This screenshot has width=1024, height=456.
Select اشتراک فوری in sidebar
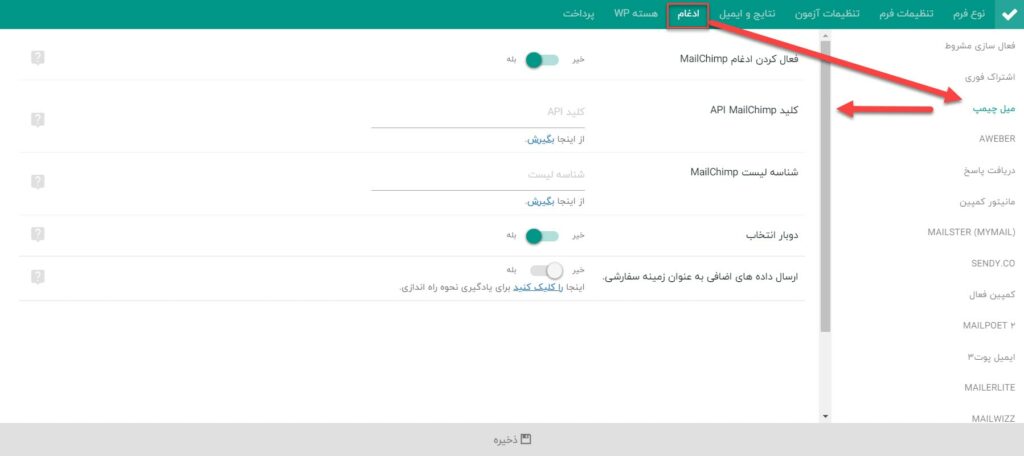[x=989, y=77]
